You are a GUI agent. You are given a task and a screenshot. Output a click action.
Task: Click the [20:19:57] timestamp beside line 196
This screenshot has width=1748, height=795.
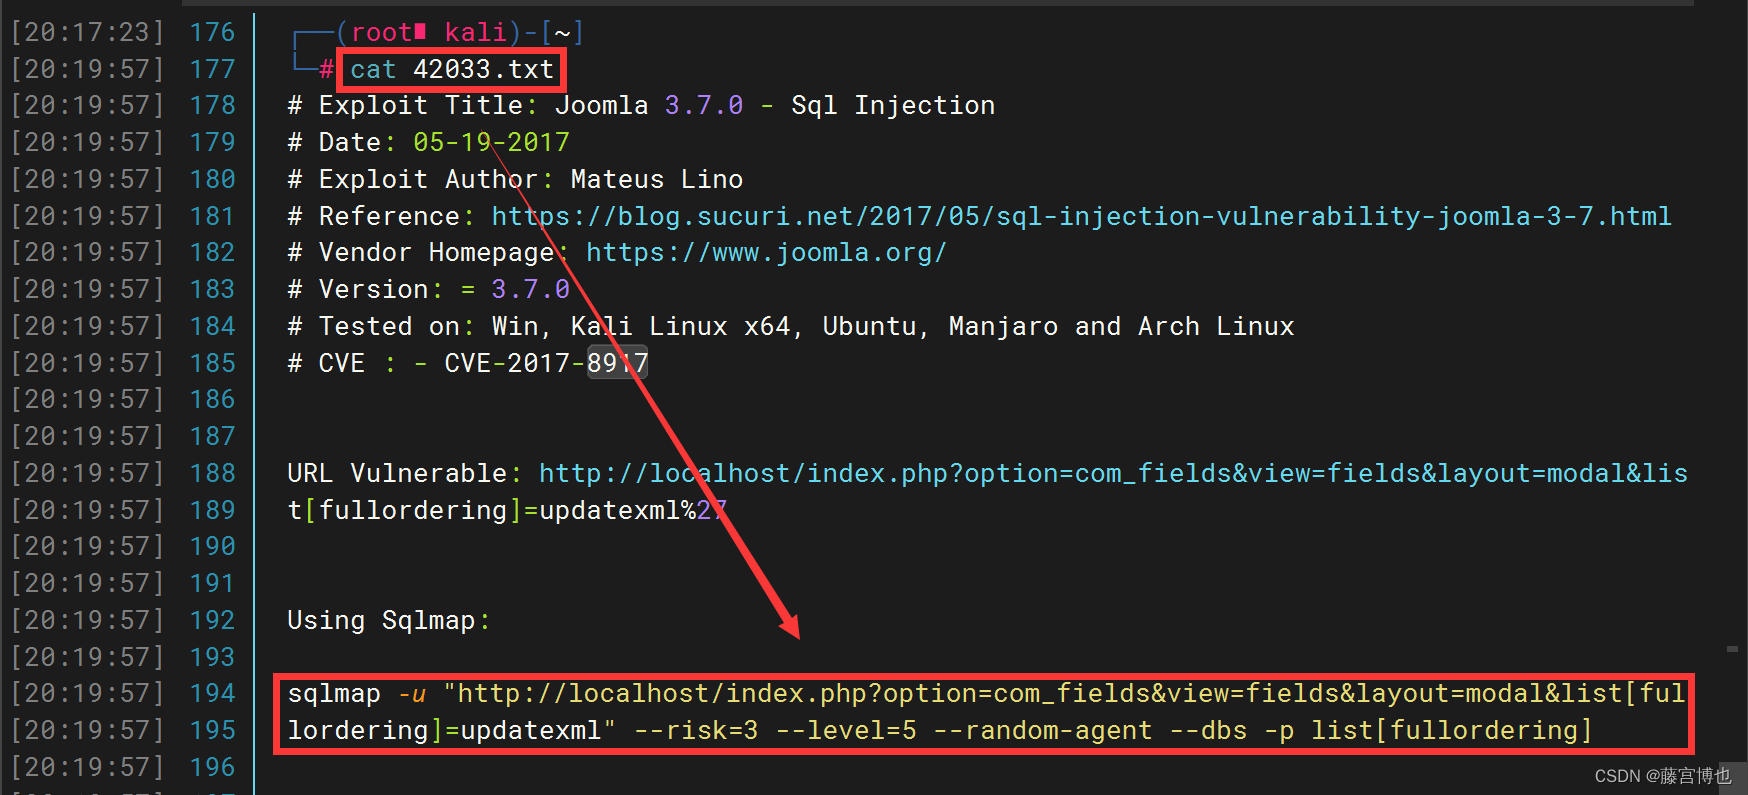click(87, 767)
